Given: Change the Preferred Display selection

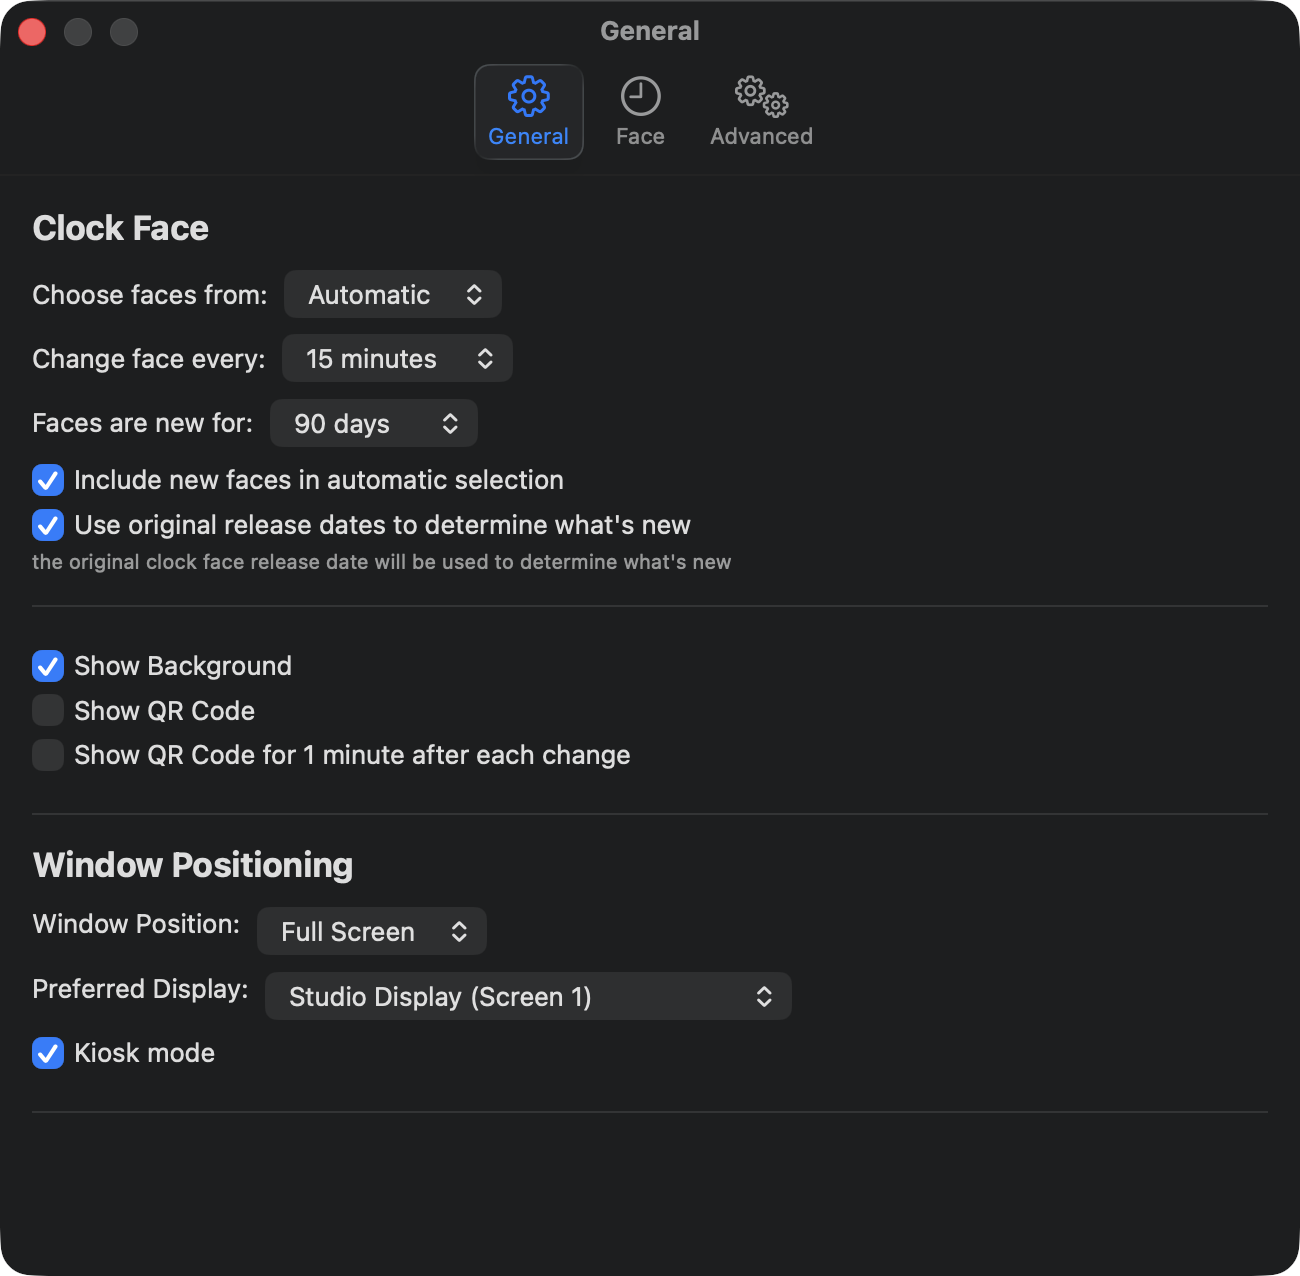Looking at the screenshot, I should [528, 996].
